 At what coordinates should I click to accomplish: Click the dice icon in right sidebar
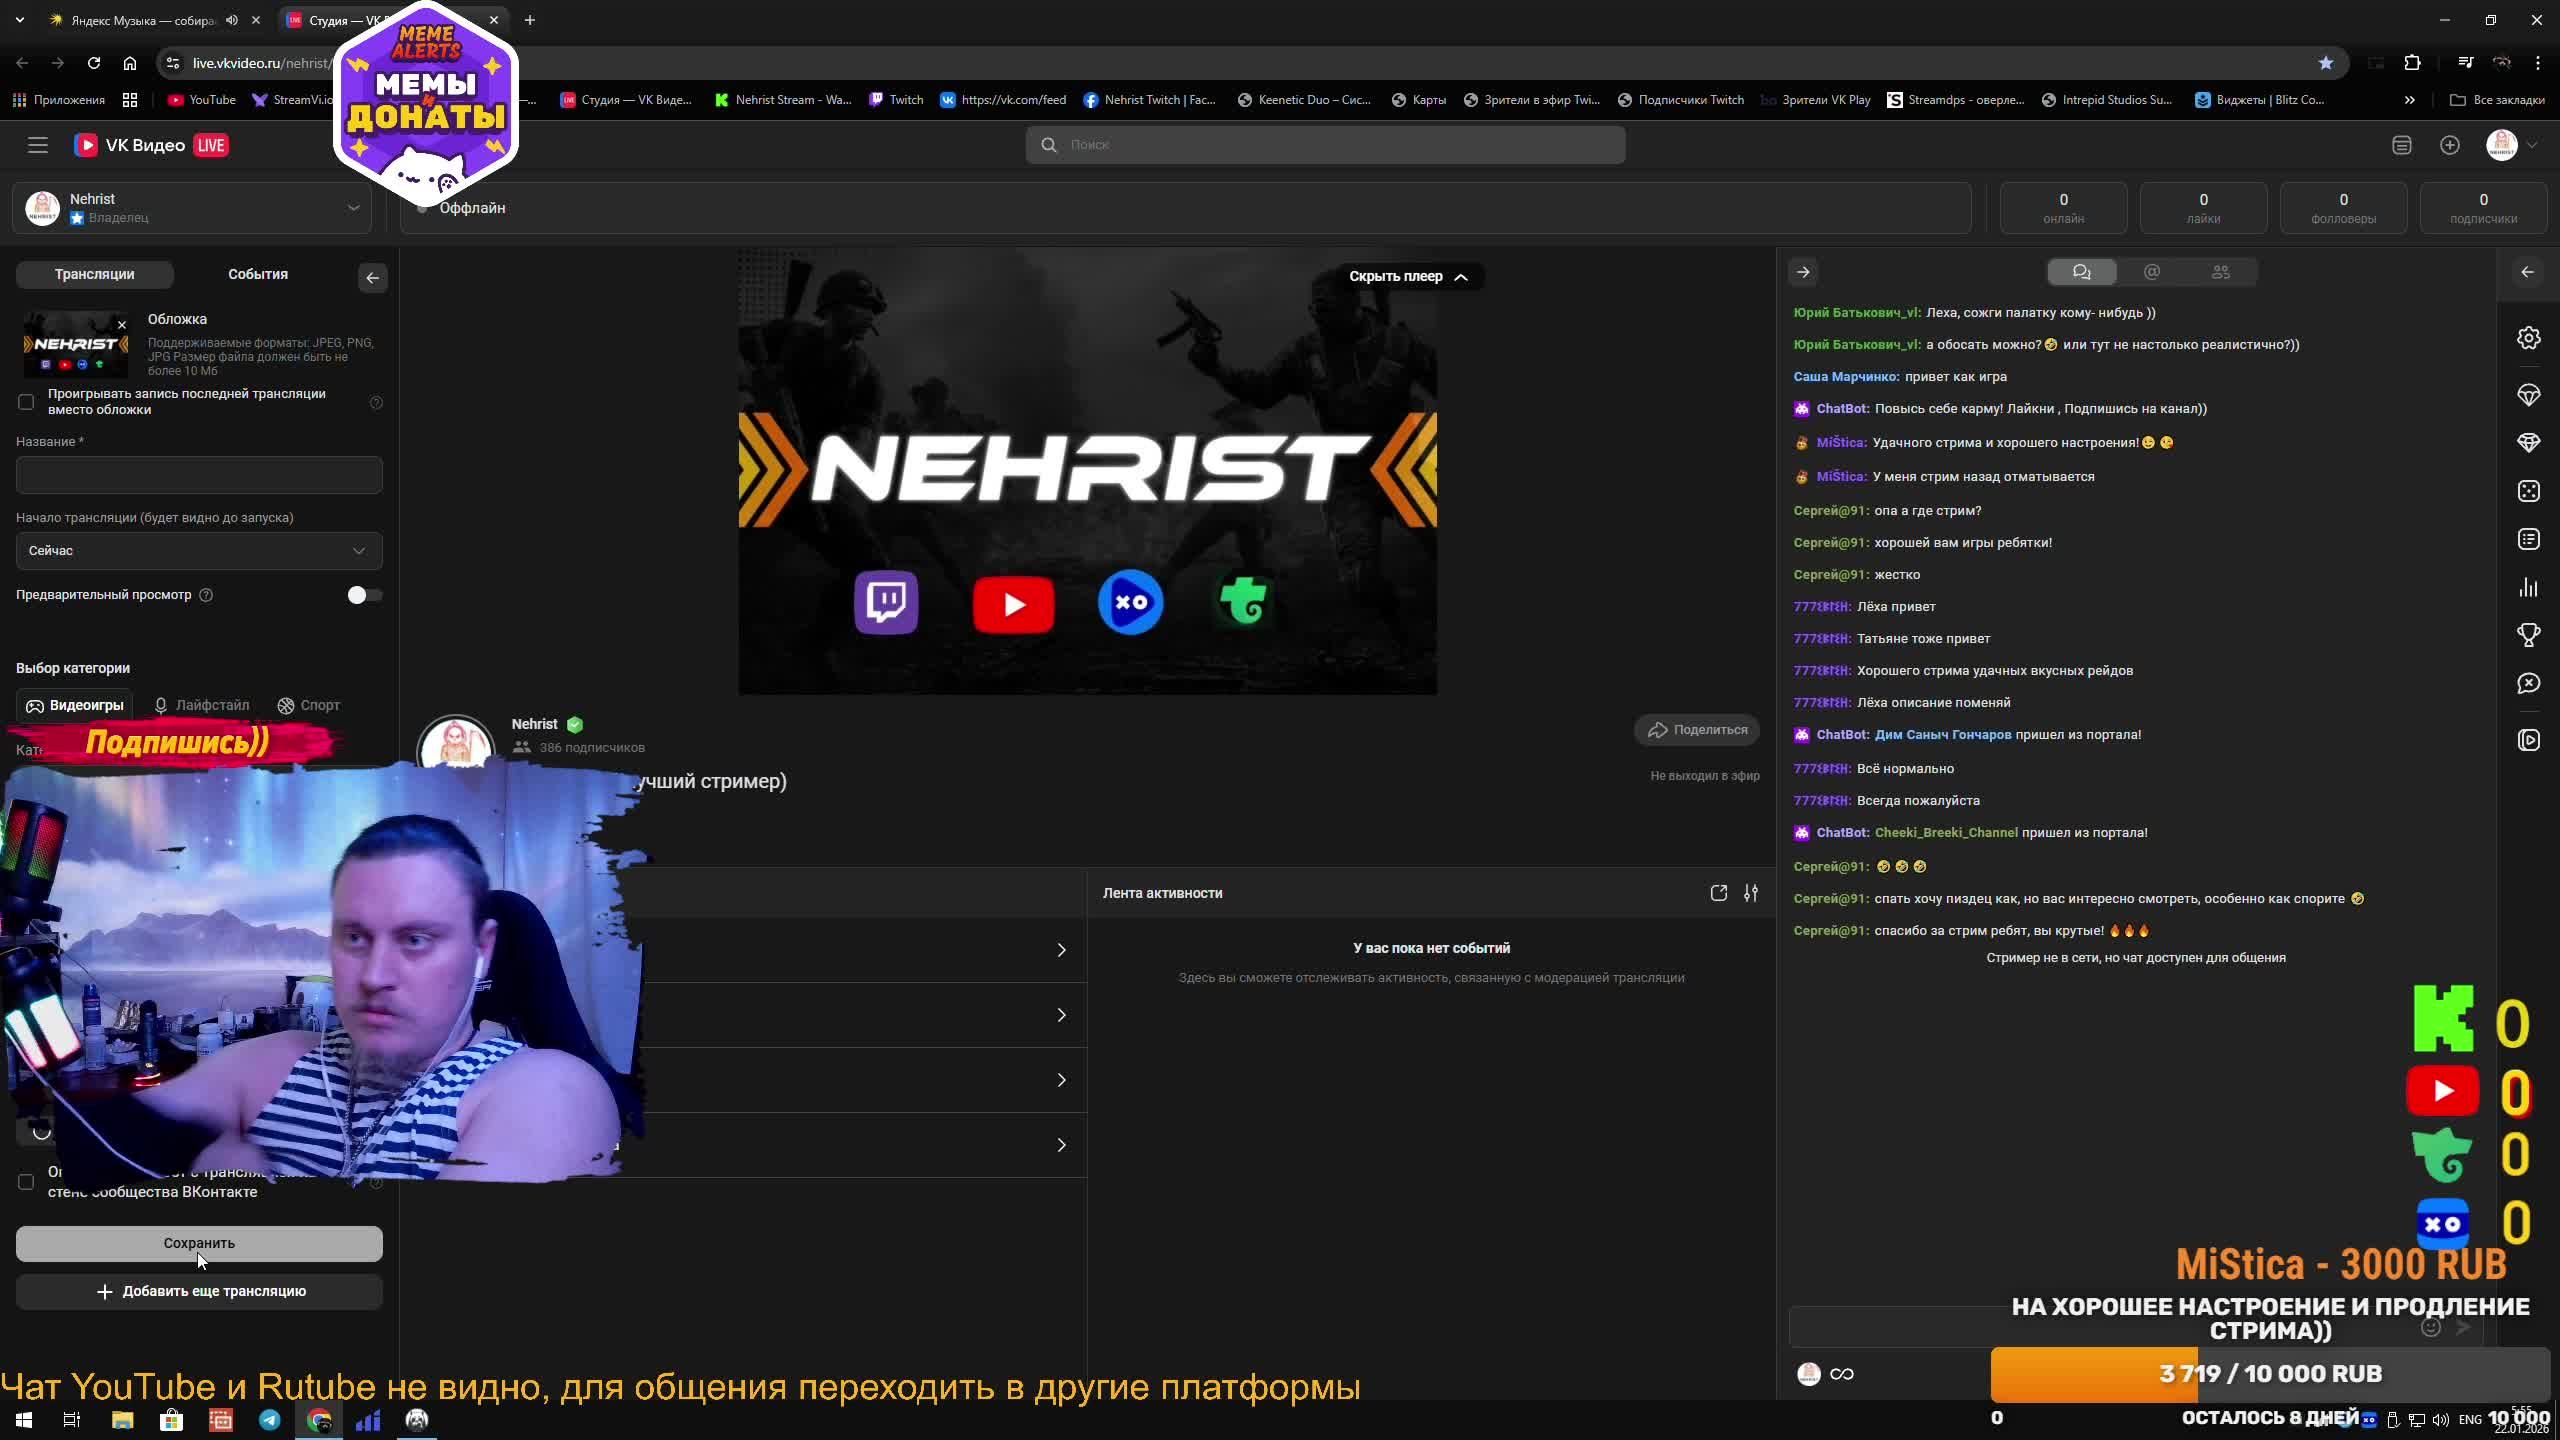2528,491
